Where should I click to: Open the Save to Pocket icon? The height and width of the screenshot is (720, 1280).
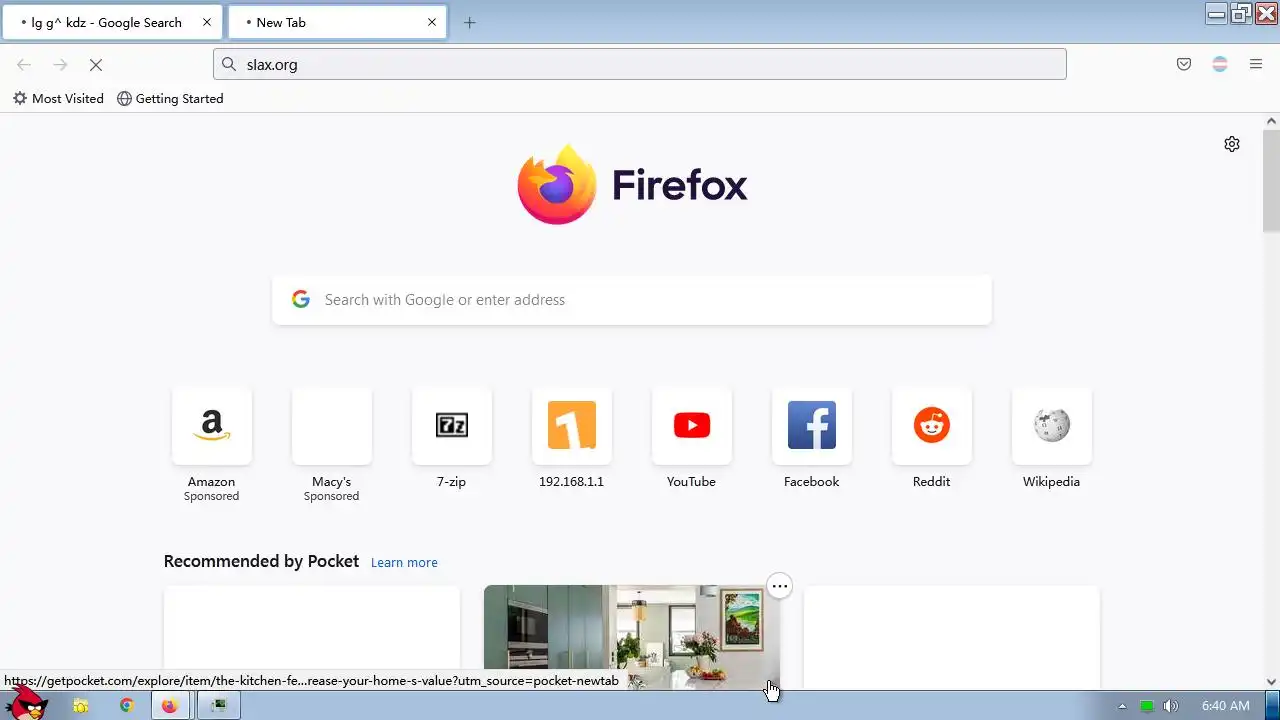tap(1184, 64)
